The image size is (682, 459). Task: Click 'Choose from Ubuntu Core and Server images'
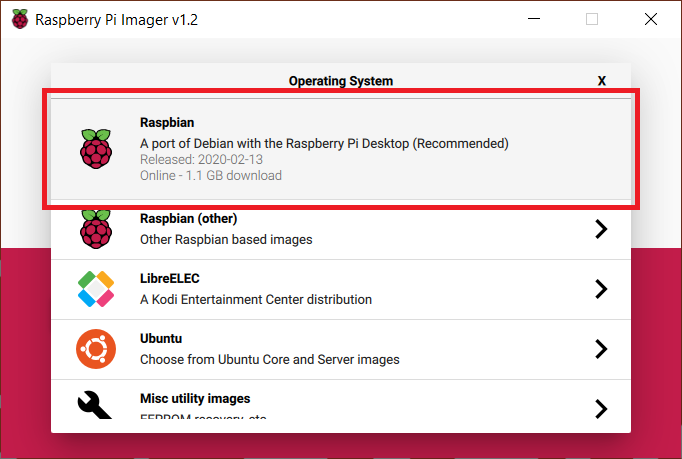tap(270, 360)
